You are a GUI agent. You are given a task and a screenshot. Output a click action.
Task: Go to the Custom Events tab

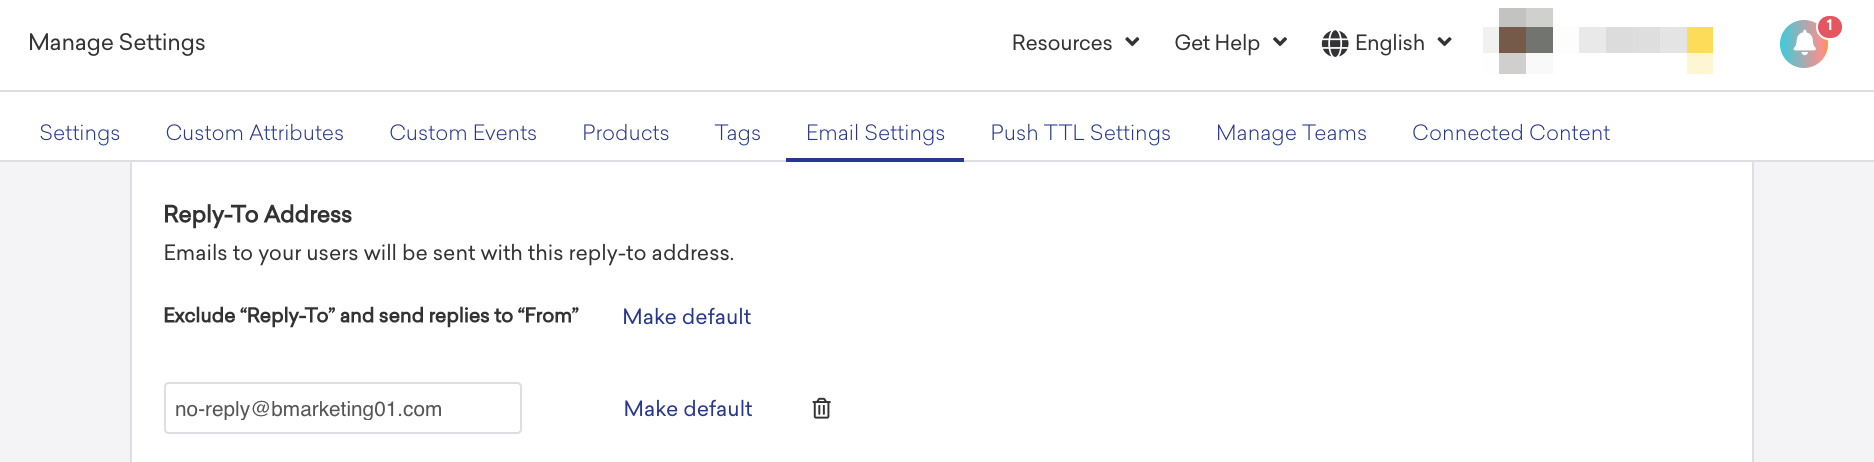coord(463,133)
